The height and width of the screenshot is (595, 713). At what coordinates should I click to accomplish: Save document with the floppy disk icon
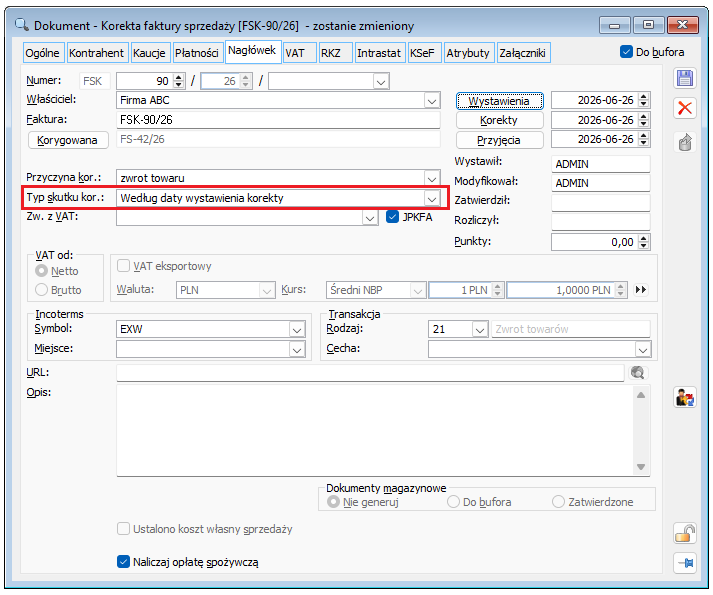pyautogui.click(x=685, y=78)
